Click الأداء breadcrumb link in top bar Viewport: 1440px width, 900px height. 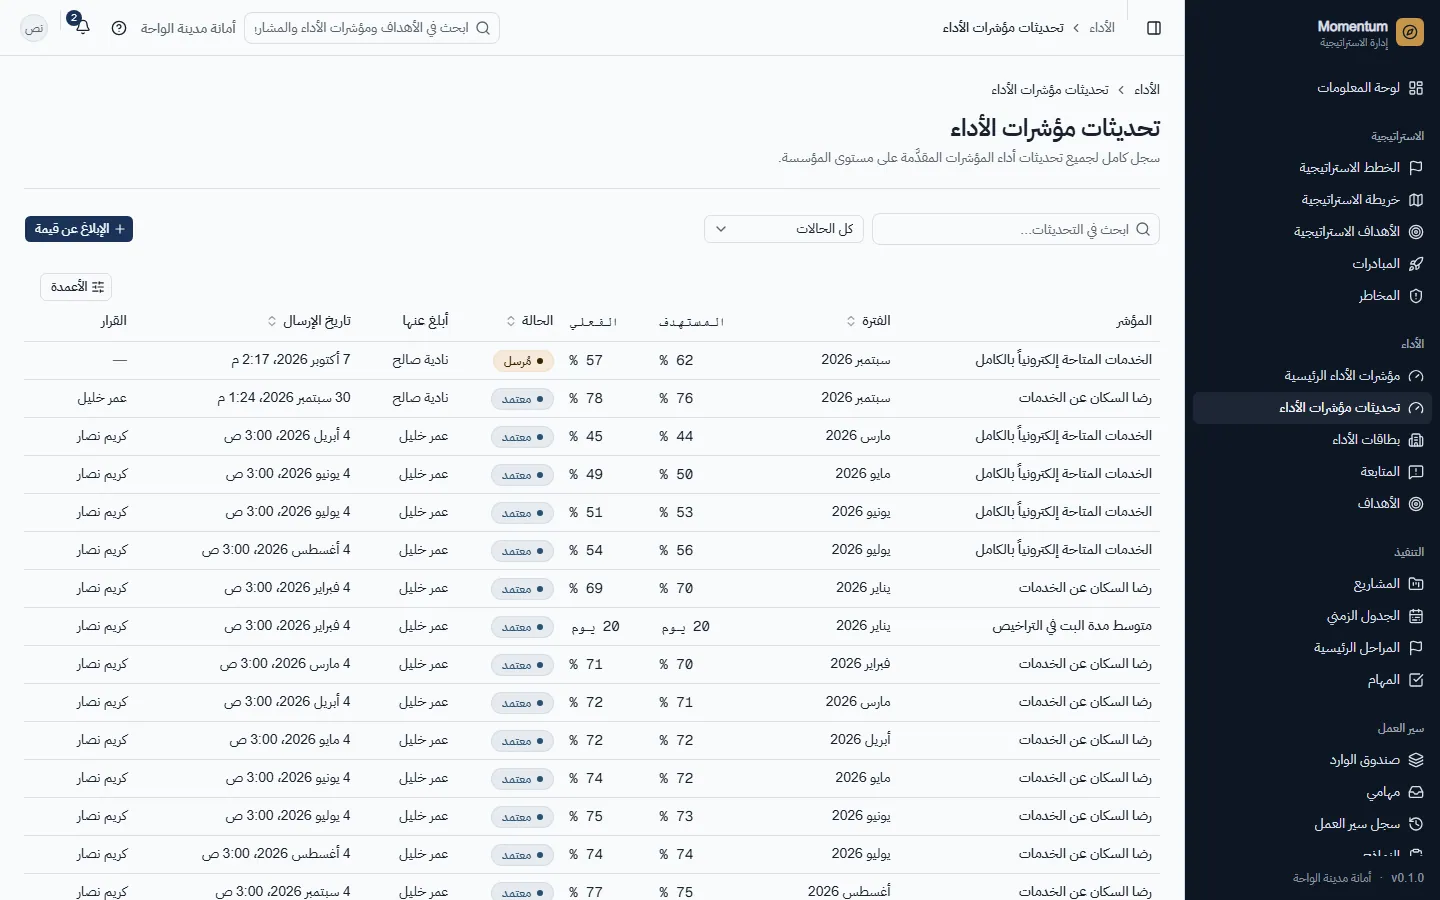click(x=1102, y=28)
